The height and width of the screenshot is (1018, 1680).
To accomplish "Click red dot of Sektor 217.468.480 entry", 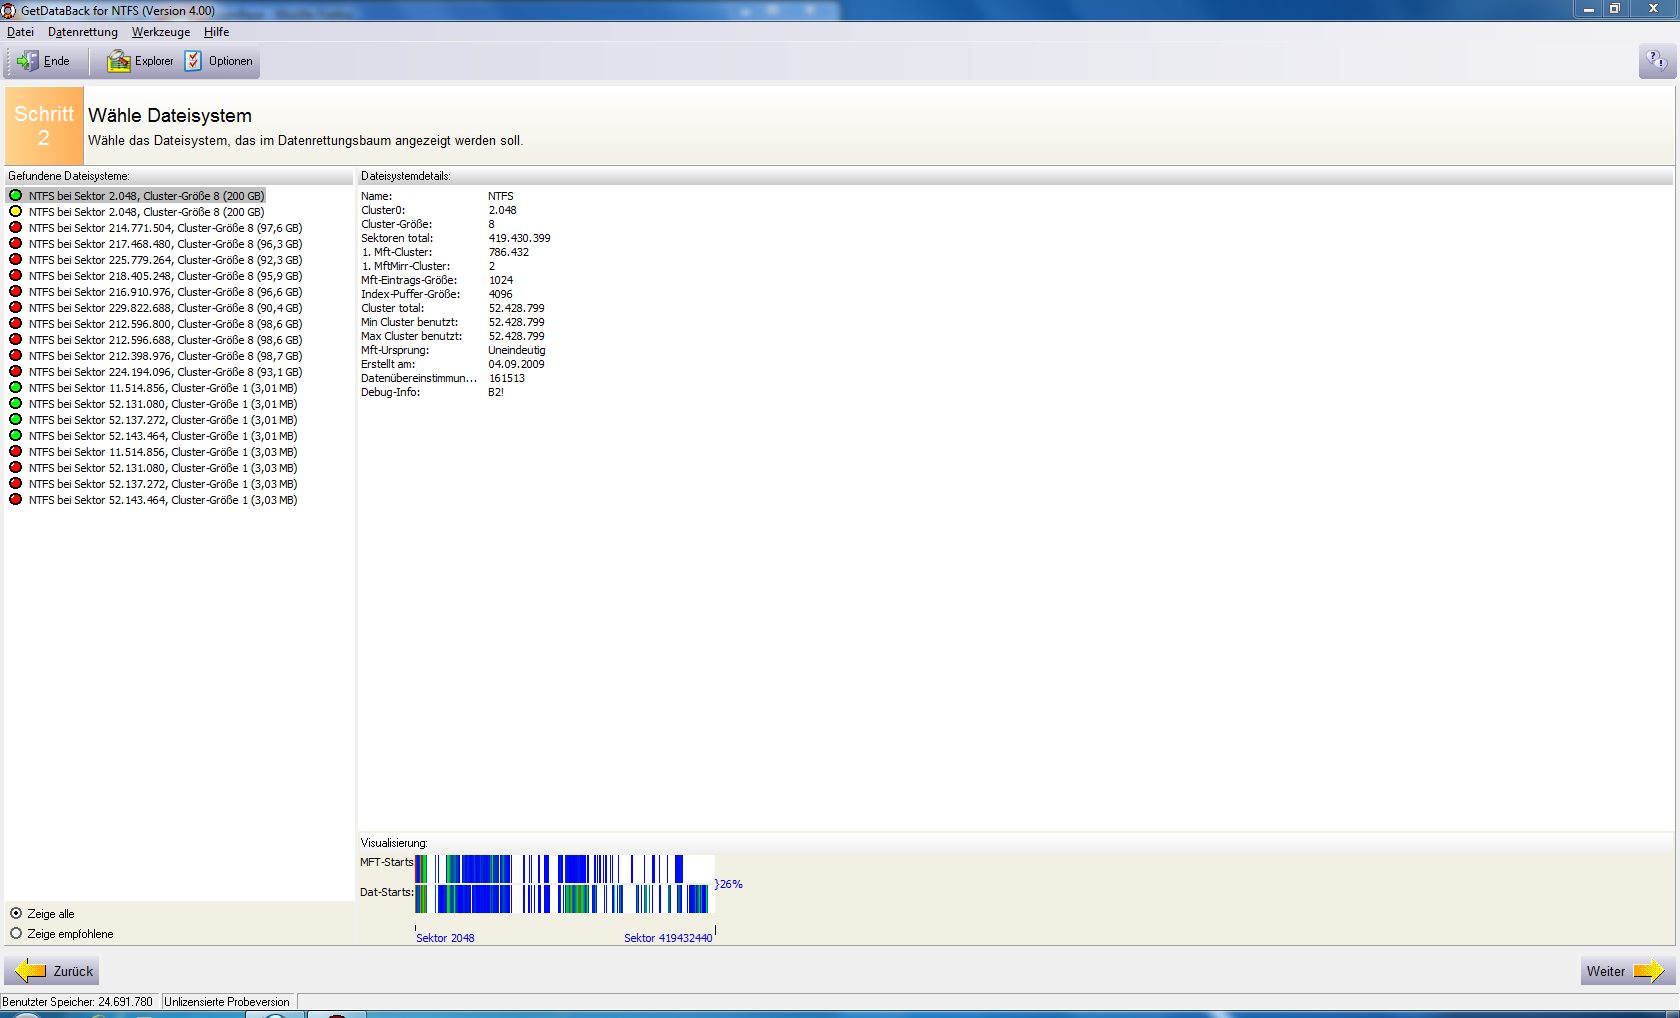I will pyautogui.click(x=15, y=244).
